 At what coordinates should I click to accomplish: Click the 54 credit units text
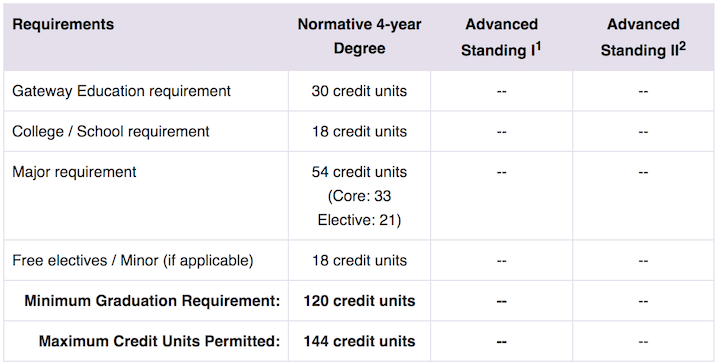(360, 172)
